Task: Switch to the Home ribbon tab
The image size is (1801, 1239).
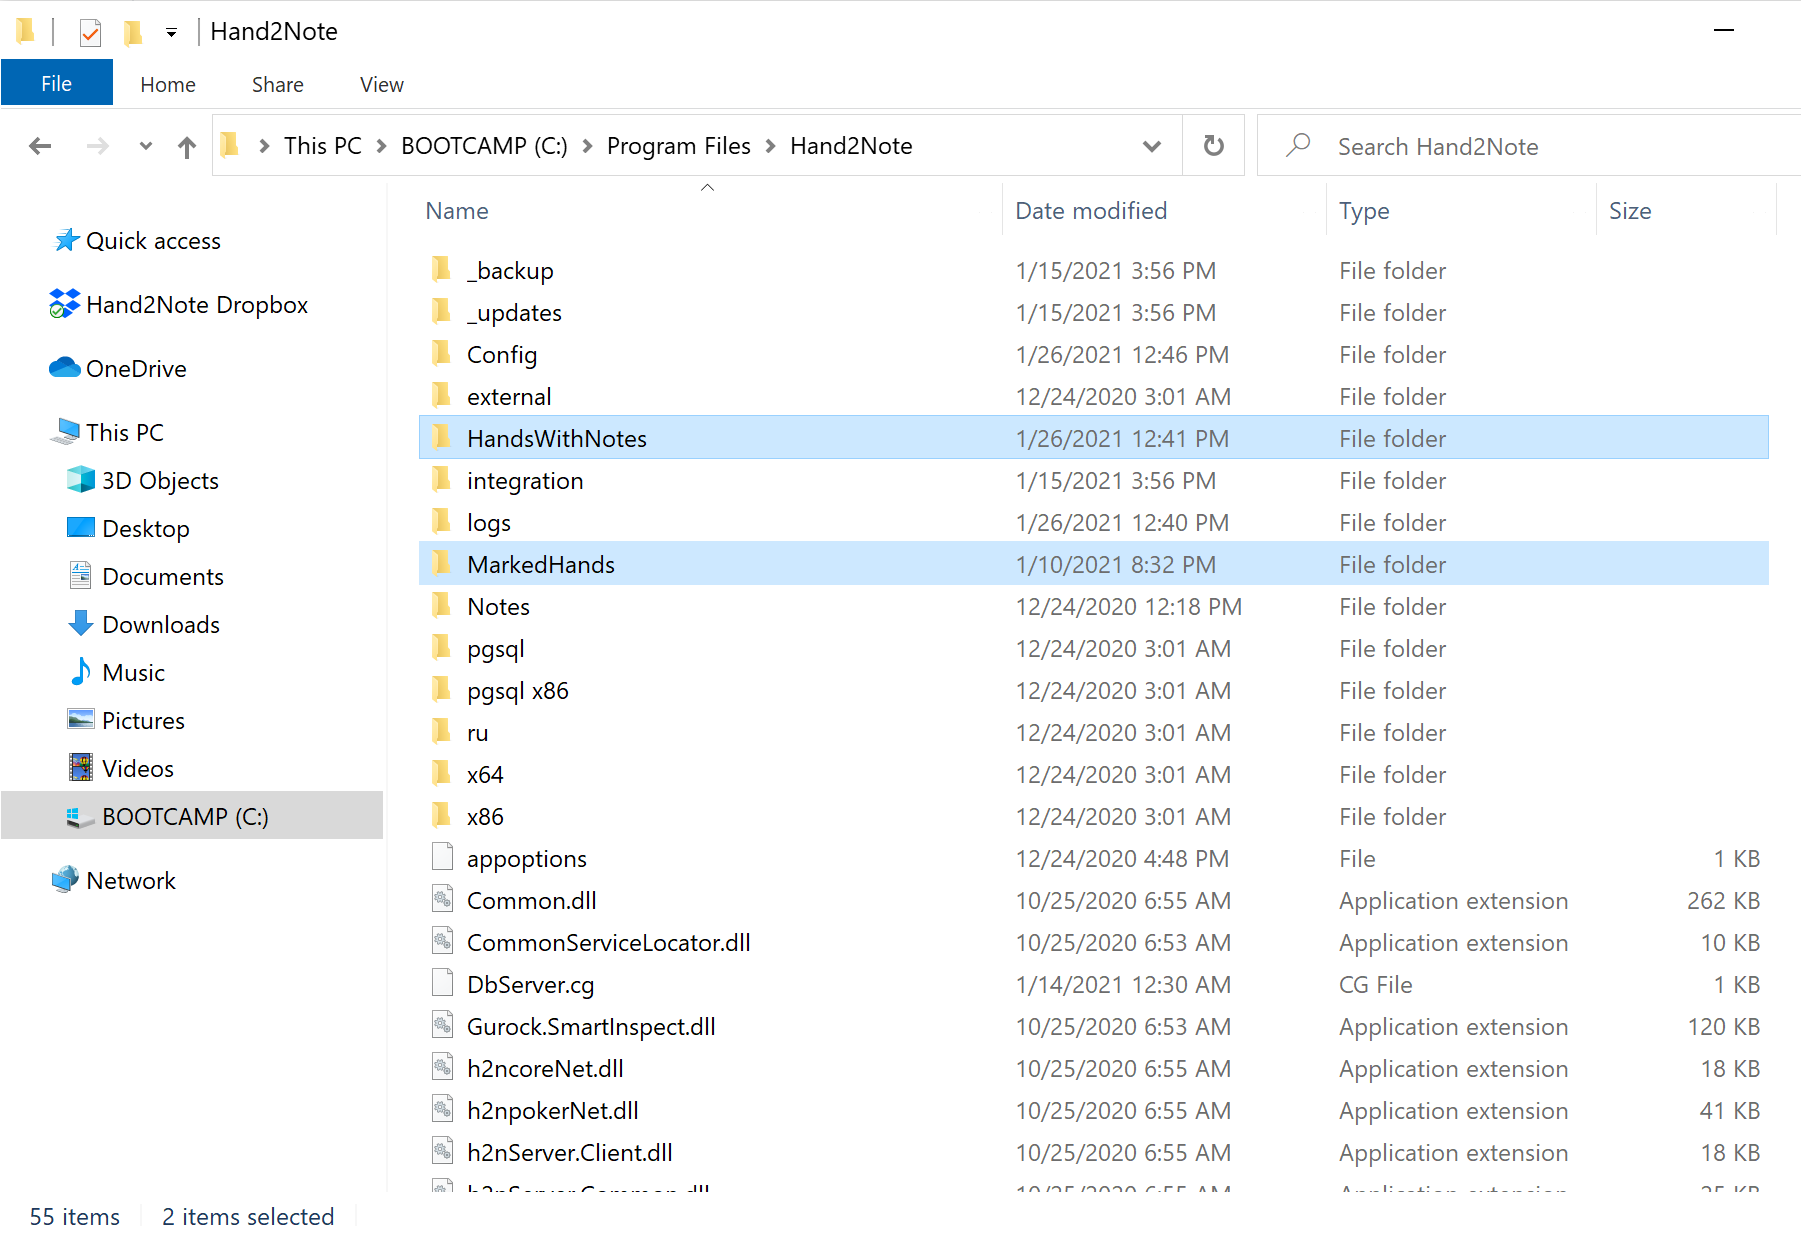Action: coord(168,85)
